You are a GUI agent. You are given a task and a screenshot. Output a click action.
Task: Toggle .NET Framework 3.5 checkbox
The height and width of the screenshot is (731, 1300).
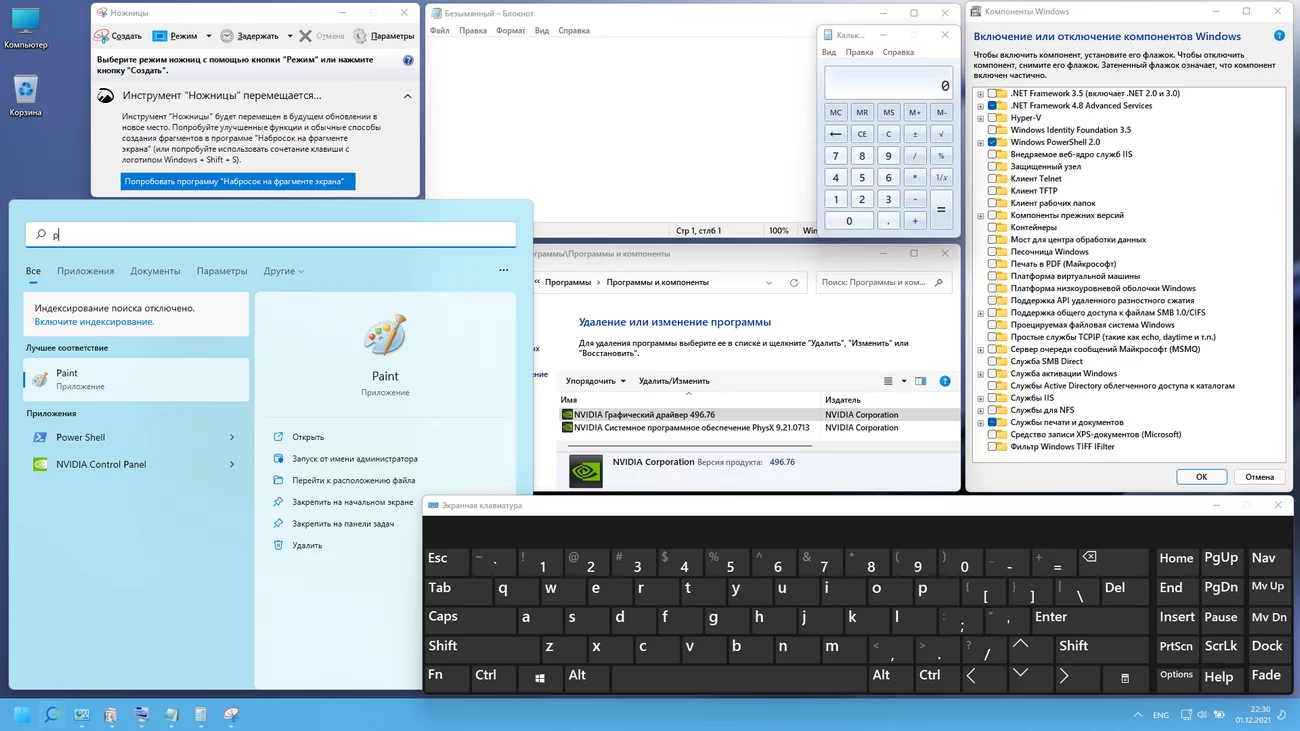tap(992, 94)
